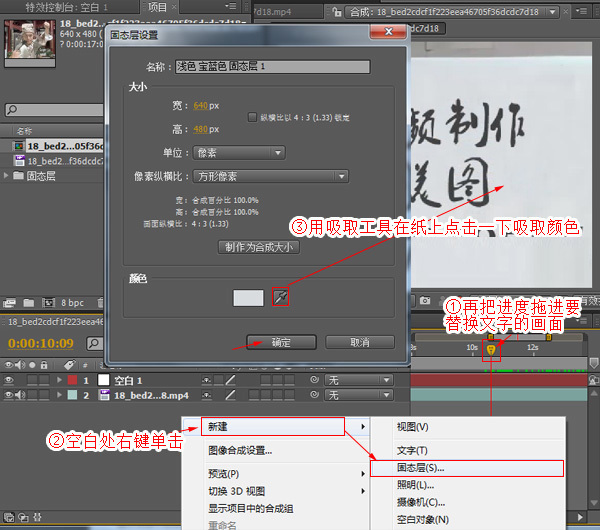Click the 制作为合成大小 button

(259, 247)
